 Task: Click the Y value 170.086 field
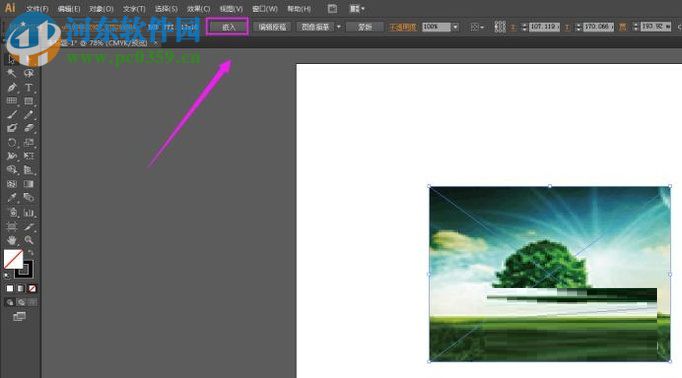click(598, 27)
